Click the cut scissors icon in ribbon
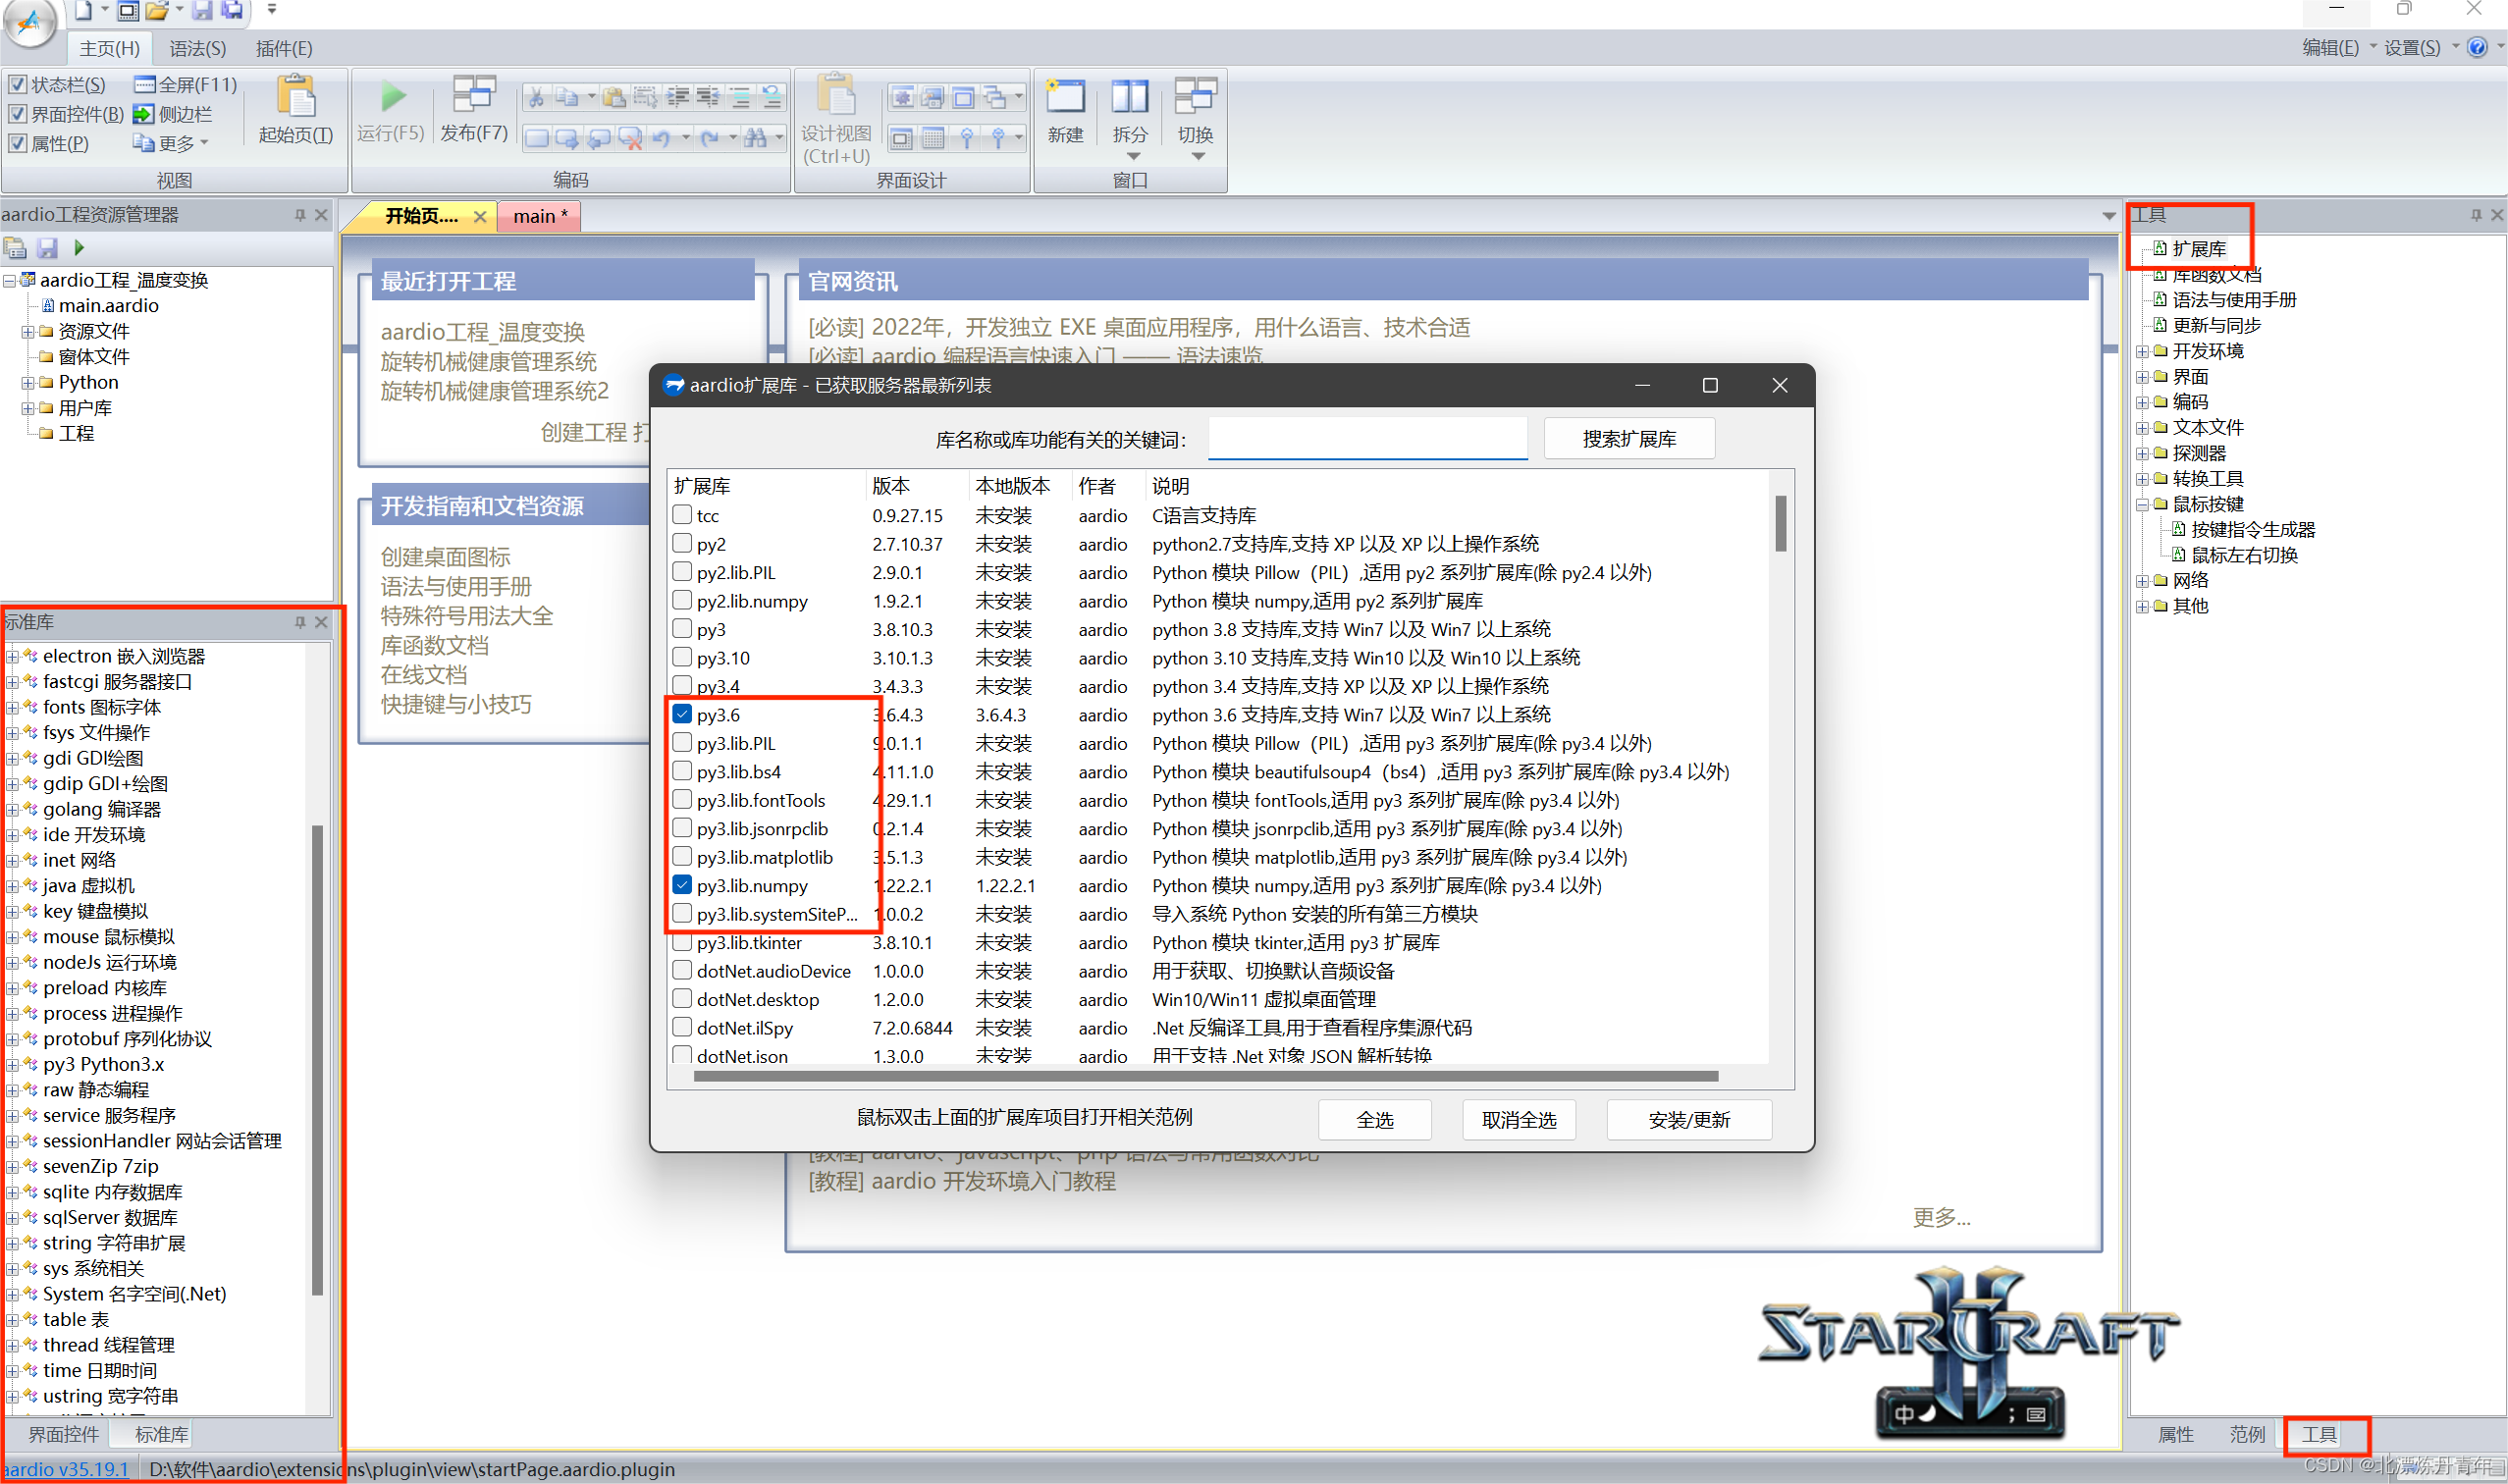The width and height of the screenshot is (2508, 1484). coord(536,97)
